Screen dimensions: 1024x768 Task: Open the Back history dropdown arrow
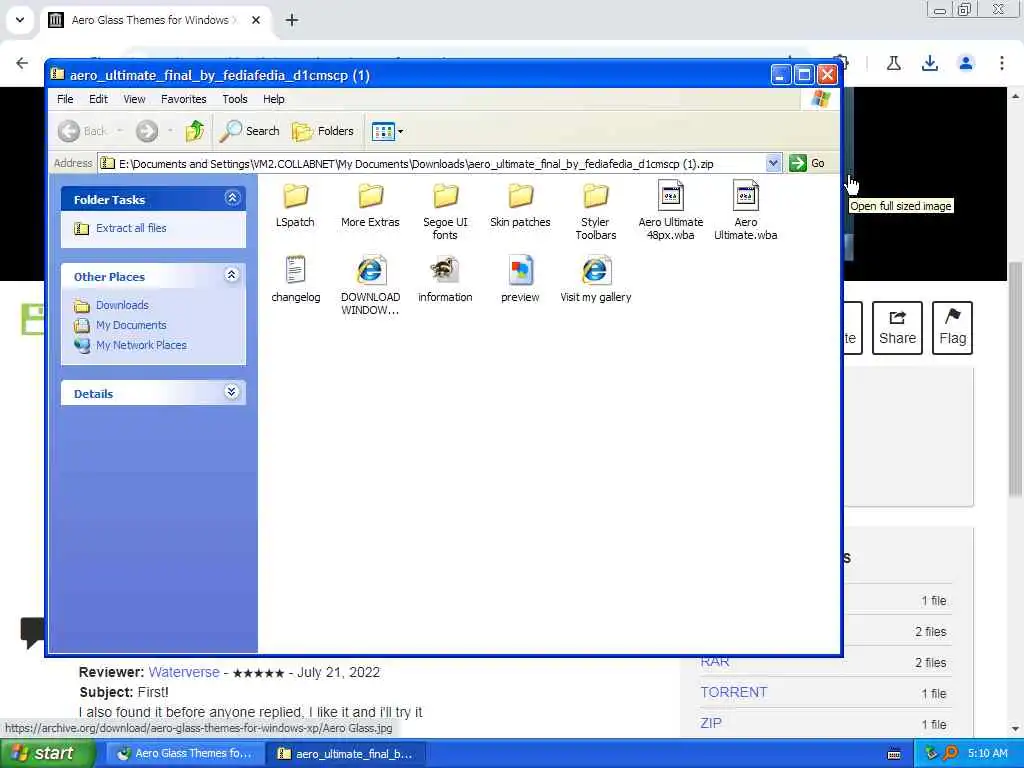click(120, 131)
